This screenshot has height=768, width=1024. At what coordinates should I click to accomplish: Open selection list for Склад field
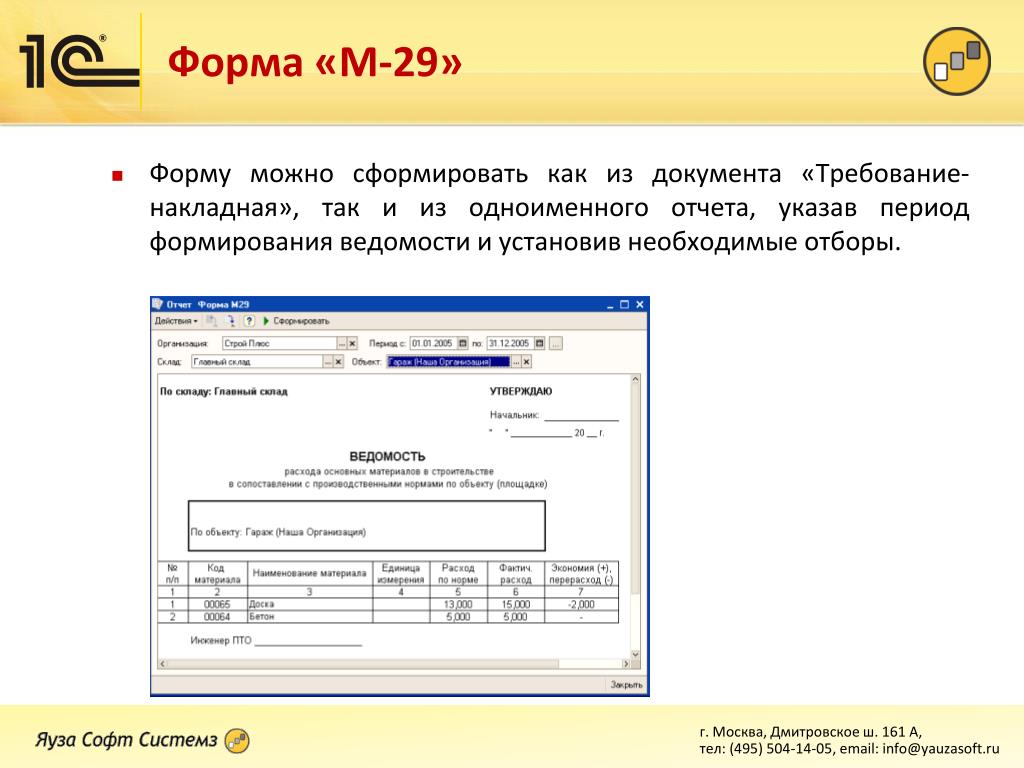[x=328, y=362]
